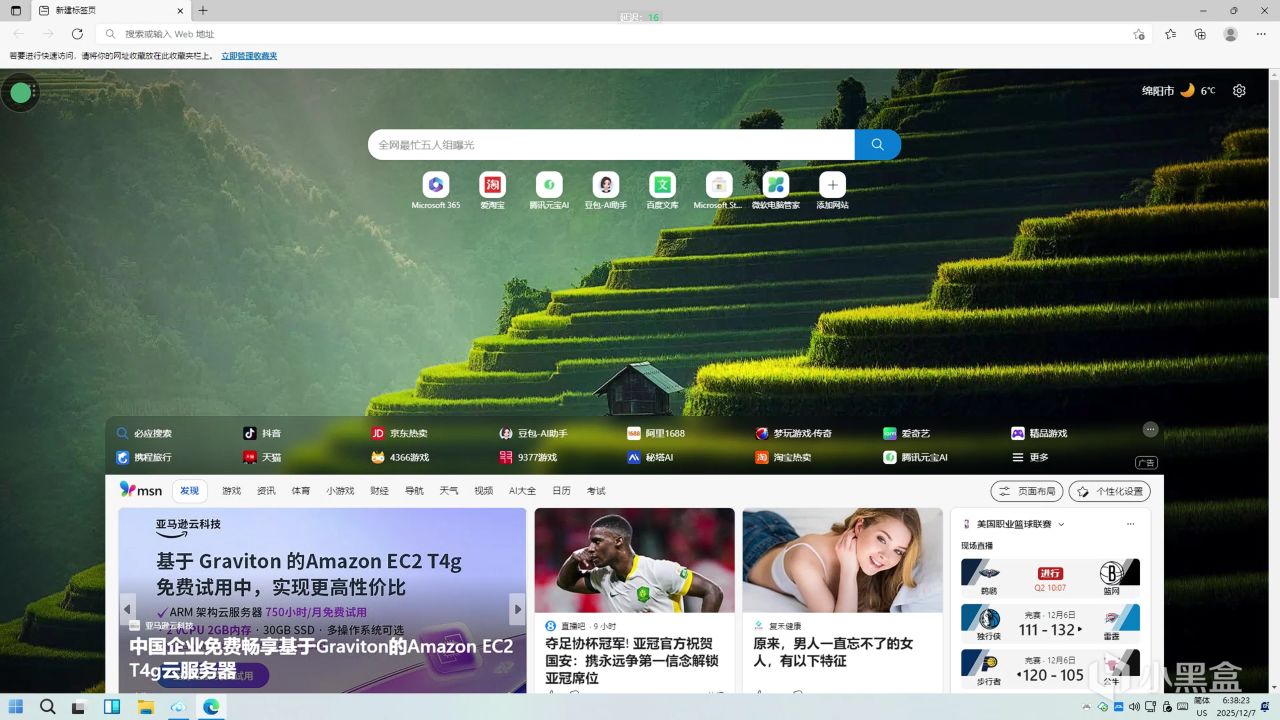Focus the browser address bar
Viewport: 1280px width, 720px height.
[626, 34]
